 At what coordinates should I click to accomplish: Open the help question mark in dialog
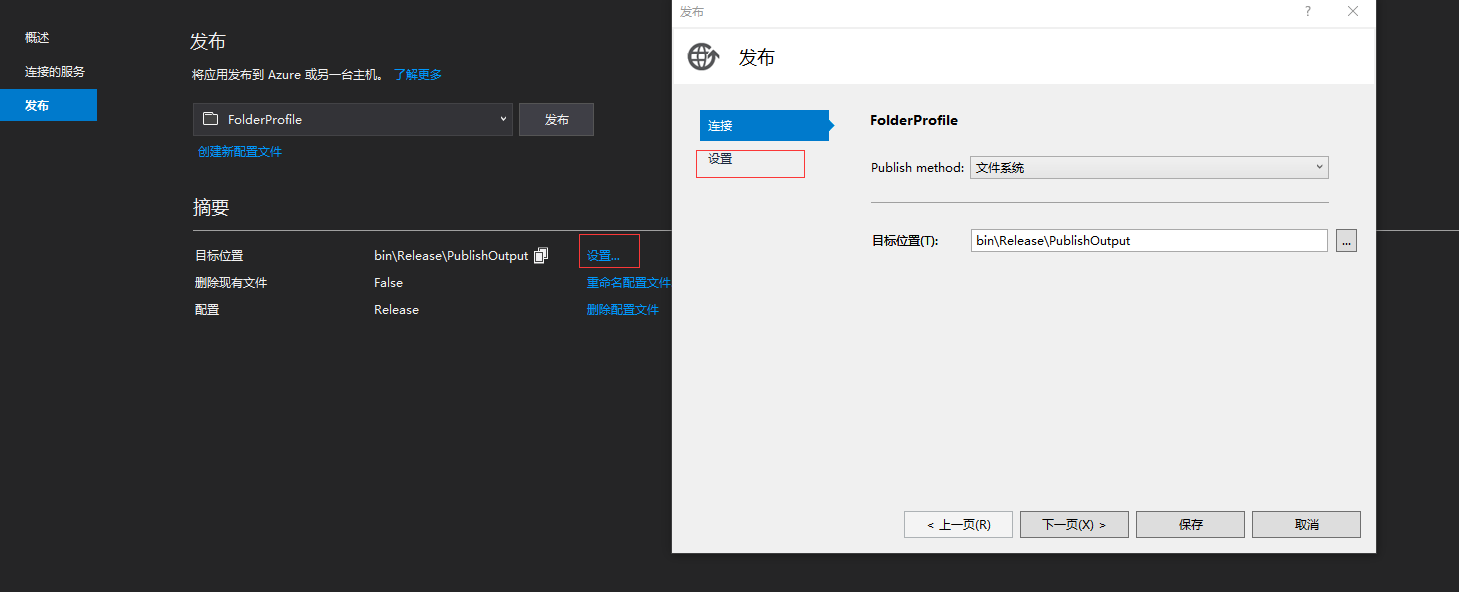[x=1307, y=11]
